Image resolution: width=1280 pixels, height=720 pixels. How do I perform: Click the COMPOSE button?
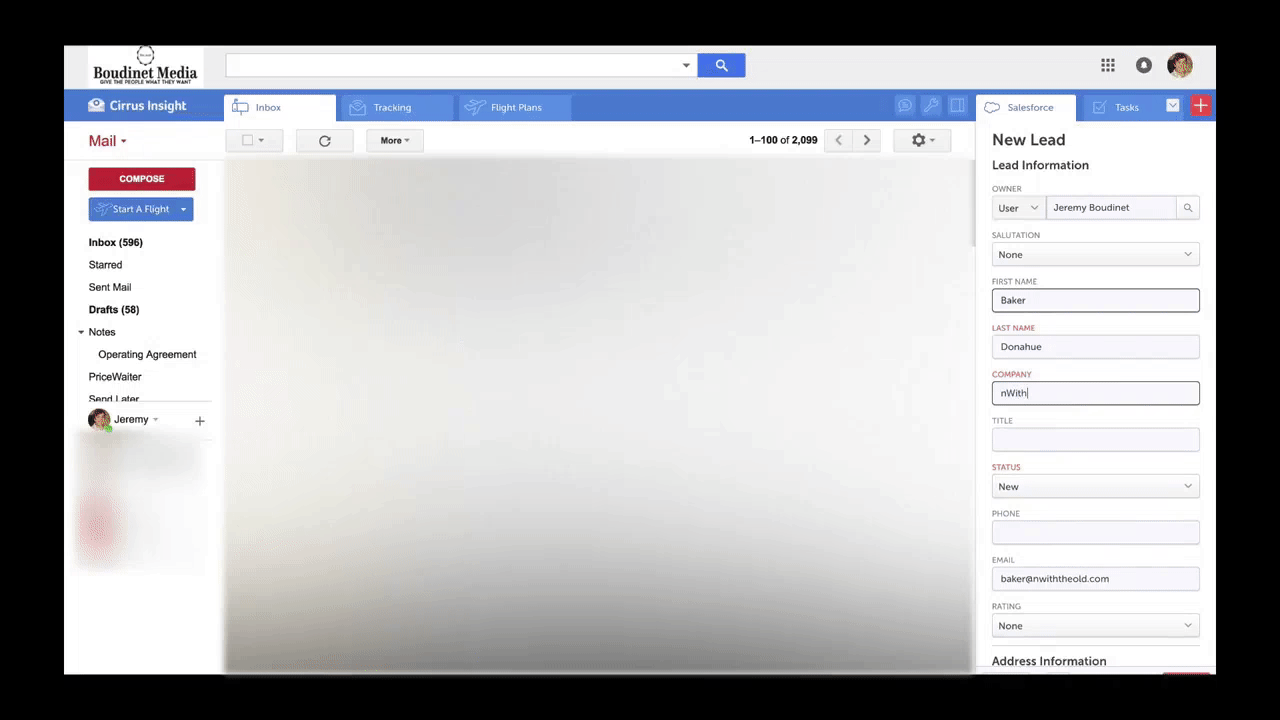coord(141,178)
